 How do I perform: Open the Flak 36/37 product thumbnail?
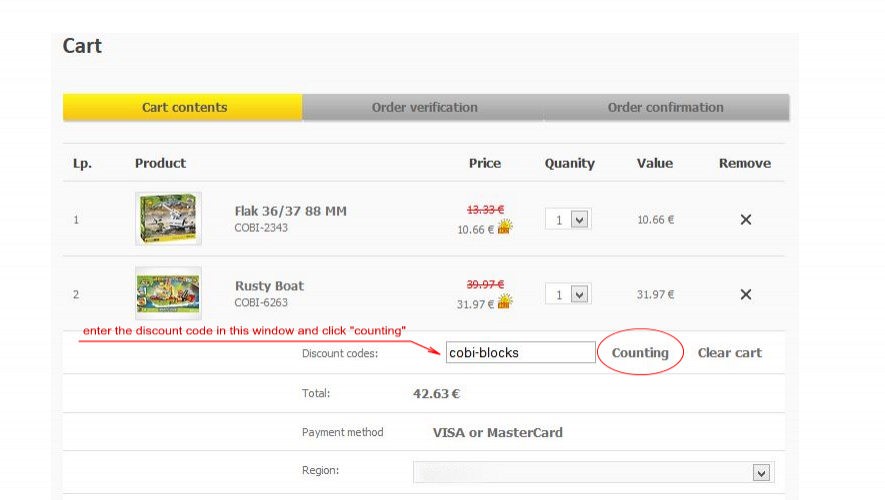(x=168, y=218)
